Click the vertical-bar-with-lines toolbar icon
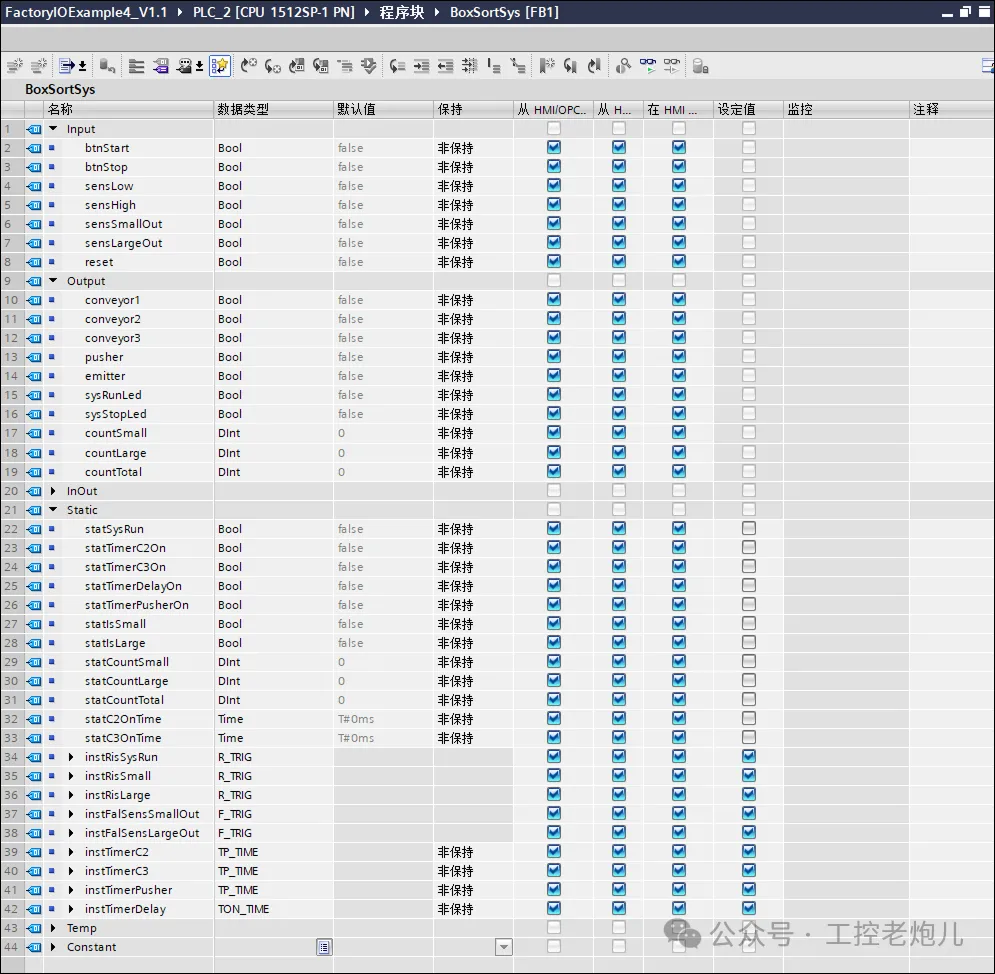Image resolution: width=995 pixels, height=974 pixels. (x=494, y=65)
